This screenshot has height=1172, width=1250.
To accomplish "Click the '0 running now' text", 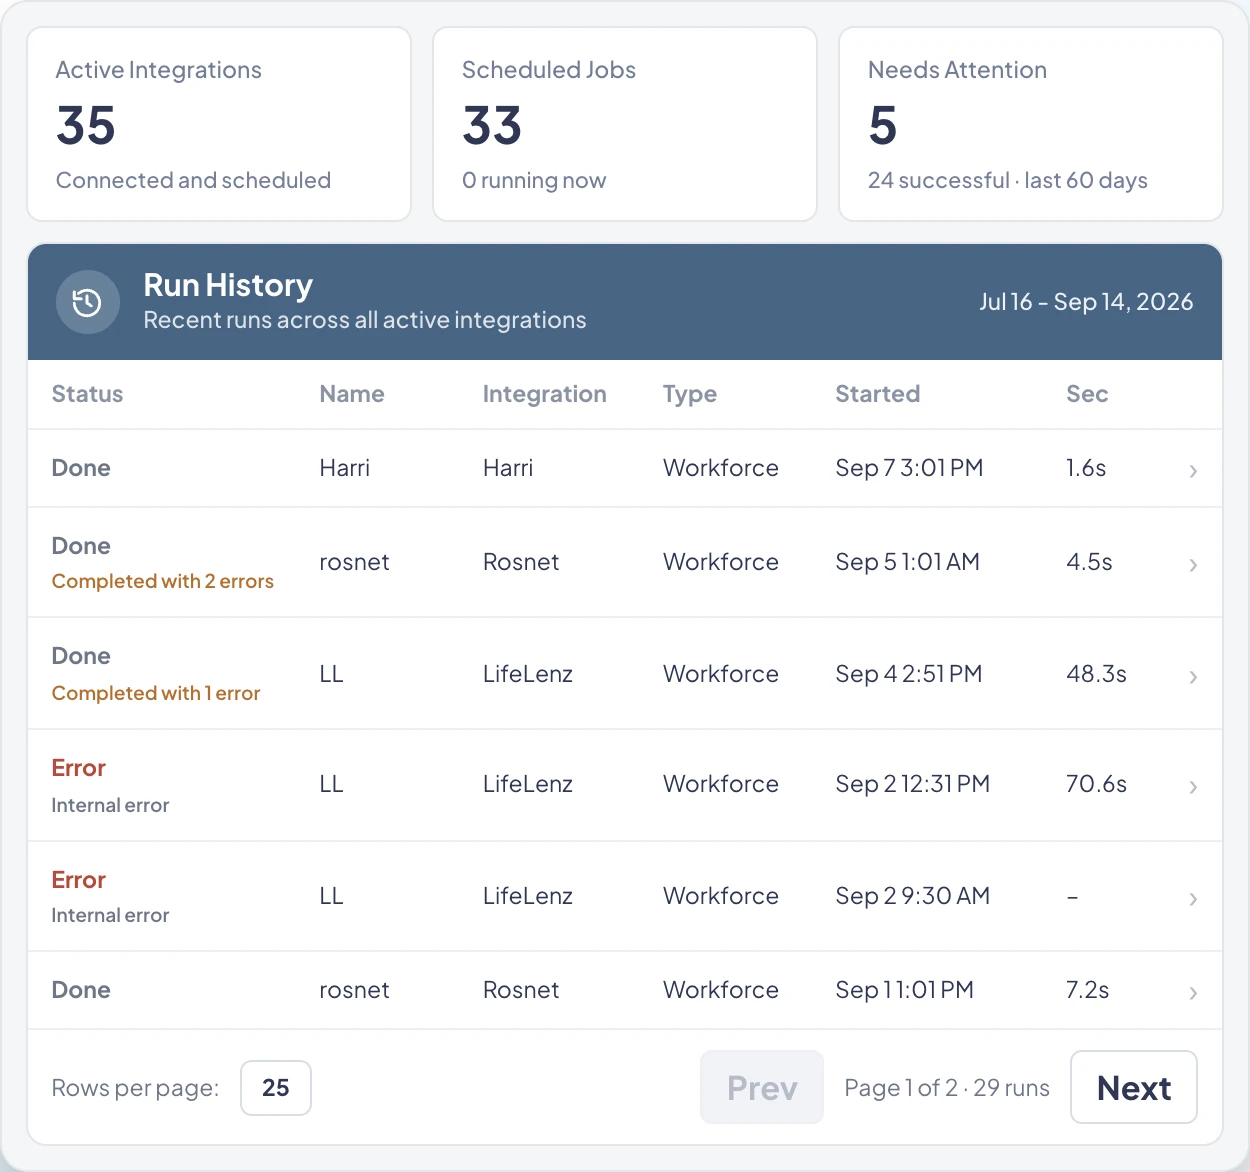I will (x=534, y=180).
